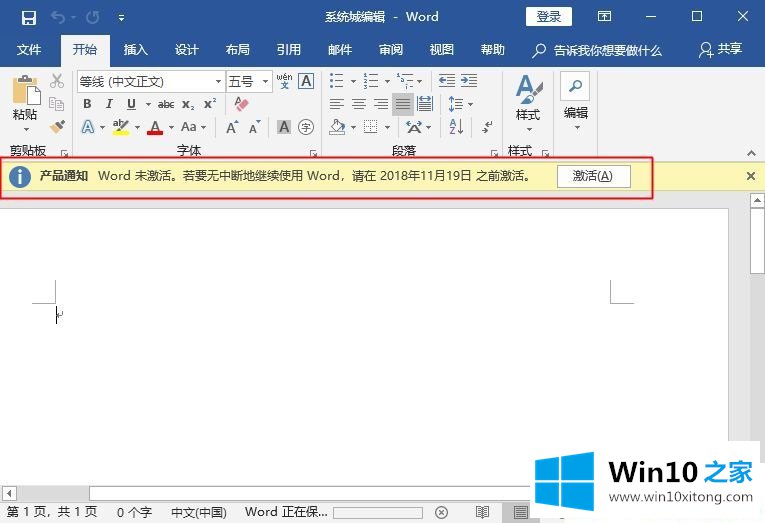The width and height of the screenshot is (765, 523).
Task: Click the 告诉我你想要做什么 search box
Action: [x=597, y=50]
